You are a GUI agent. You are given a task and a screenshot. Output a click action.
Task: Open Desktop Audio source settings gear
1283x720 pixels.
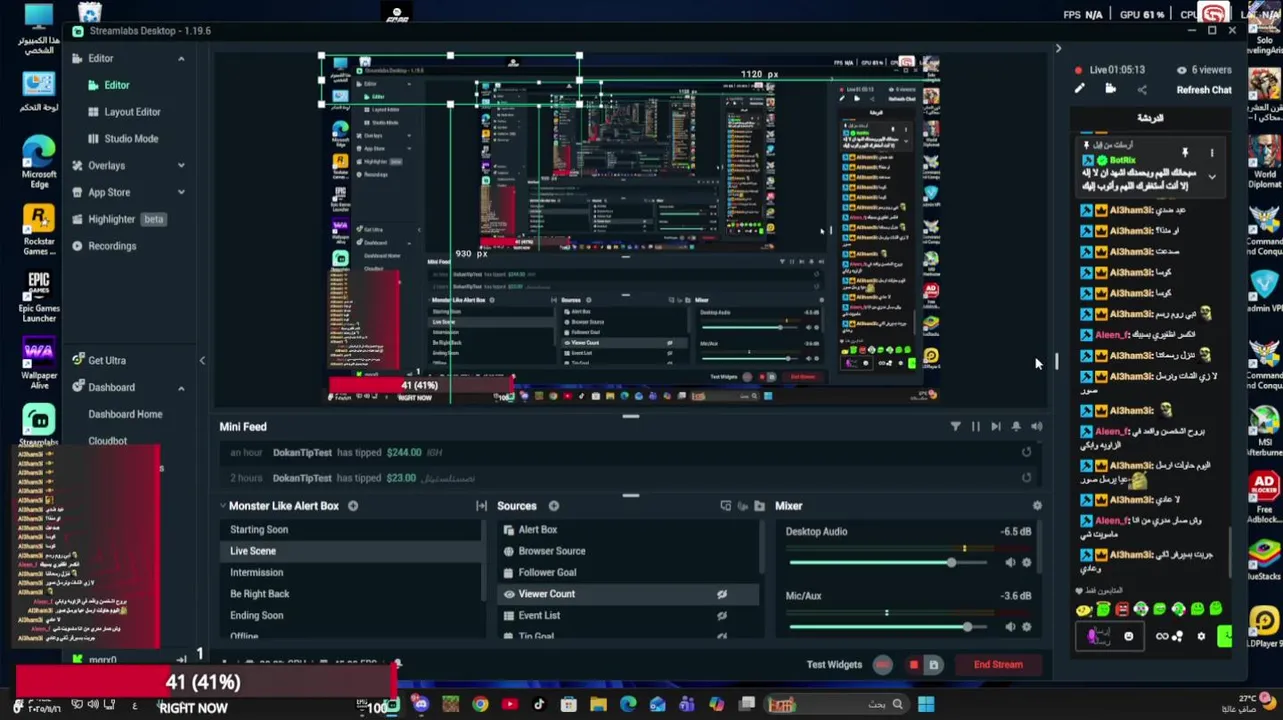(x=1026, y=563)
